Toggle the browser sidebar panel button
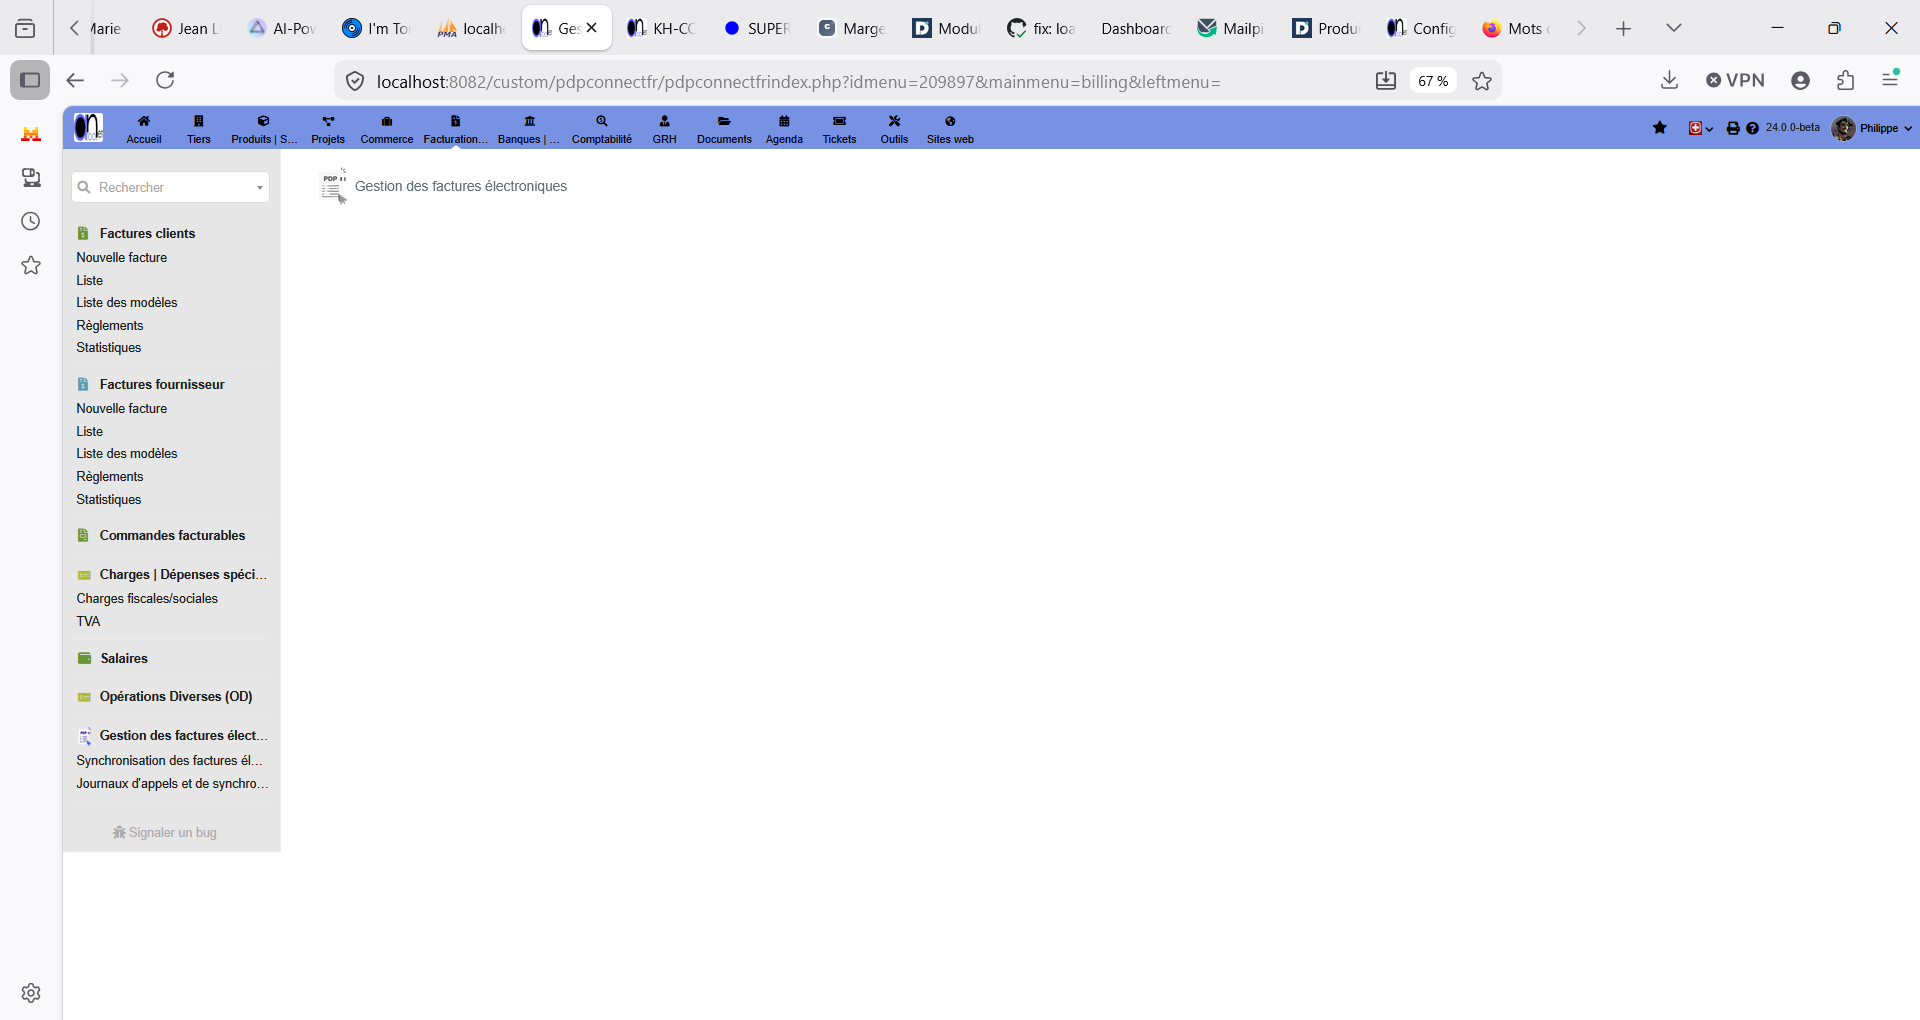This screenshot has width=1920, height=1020. click(30, 80)
